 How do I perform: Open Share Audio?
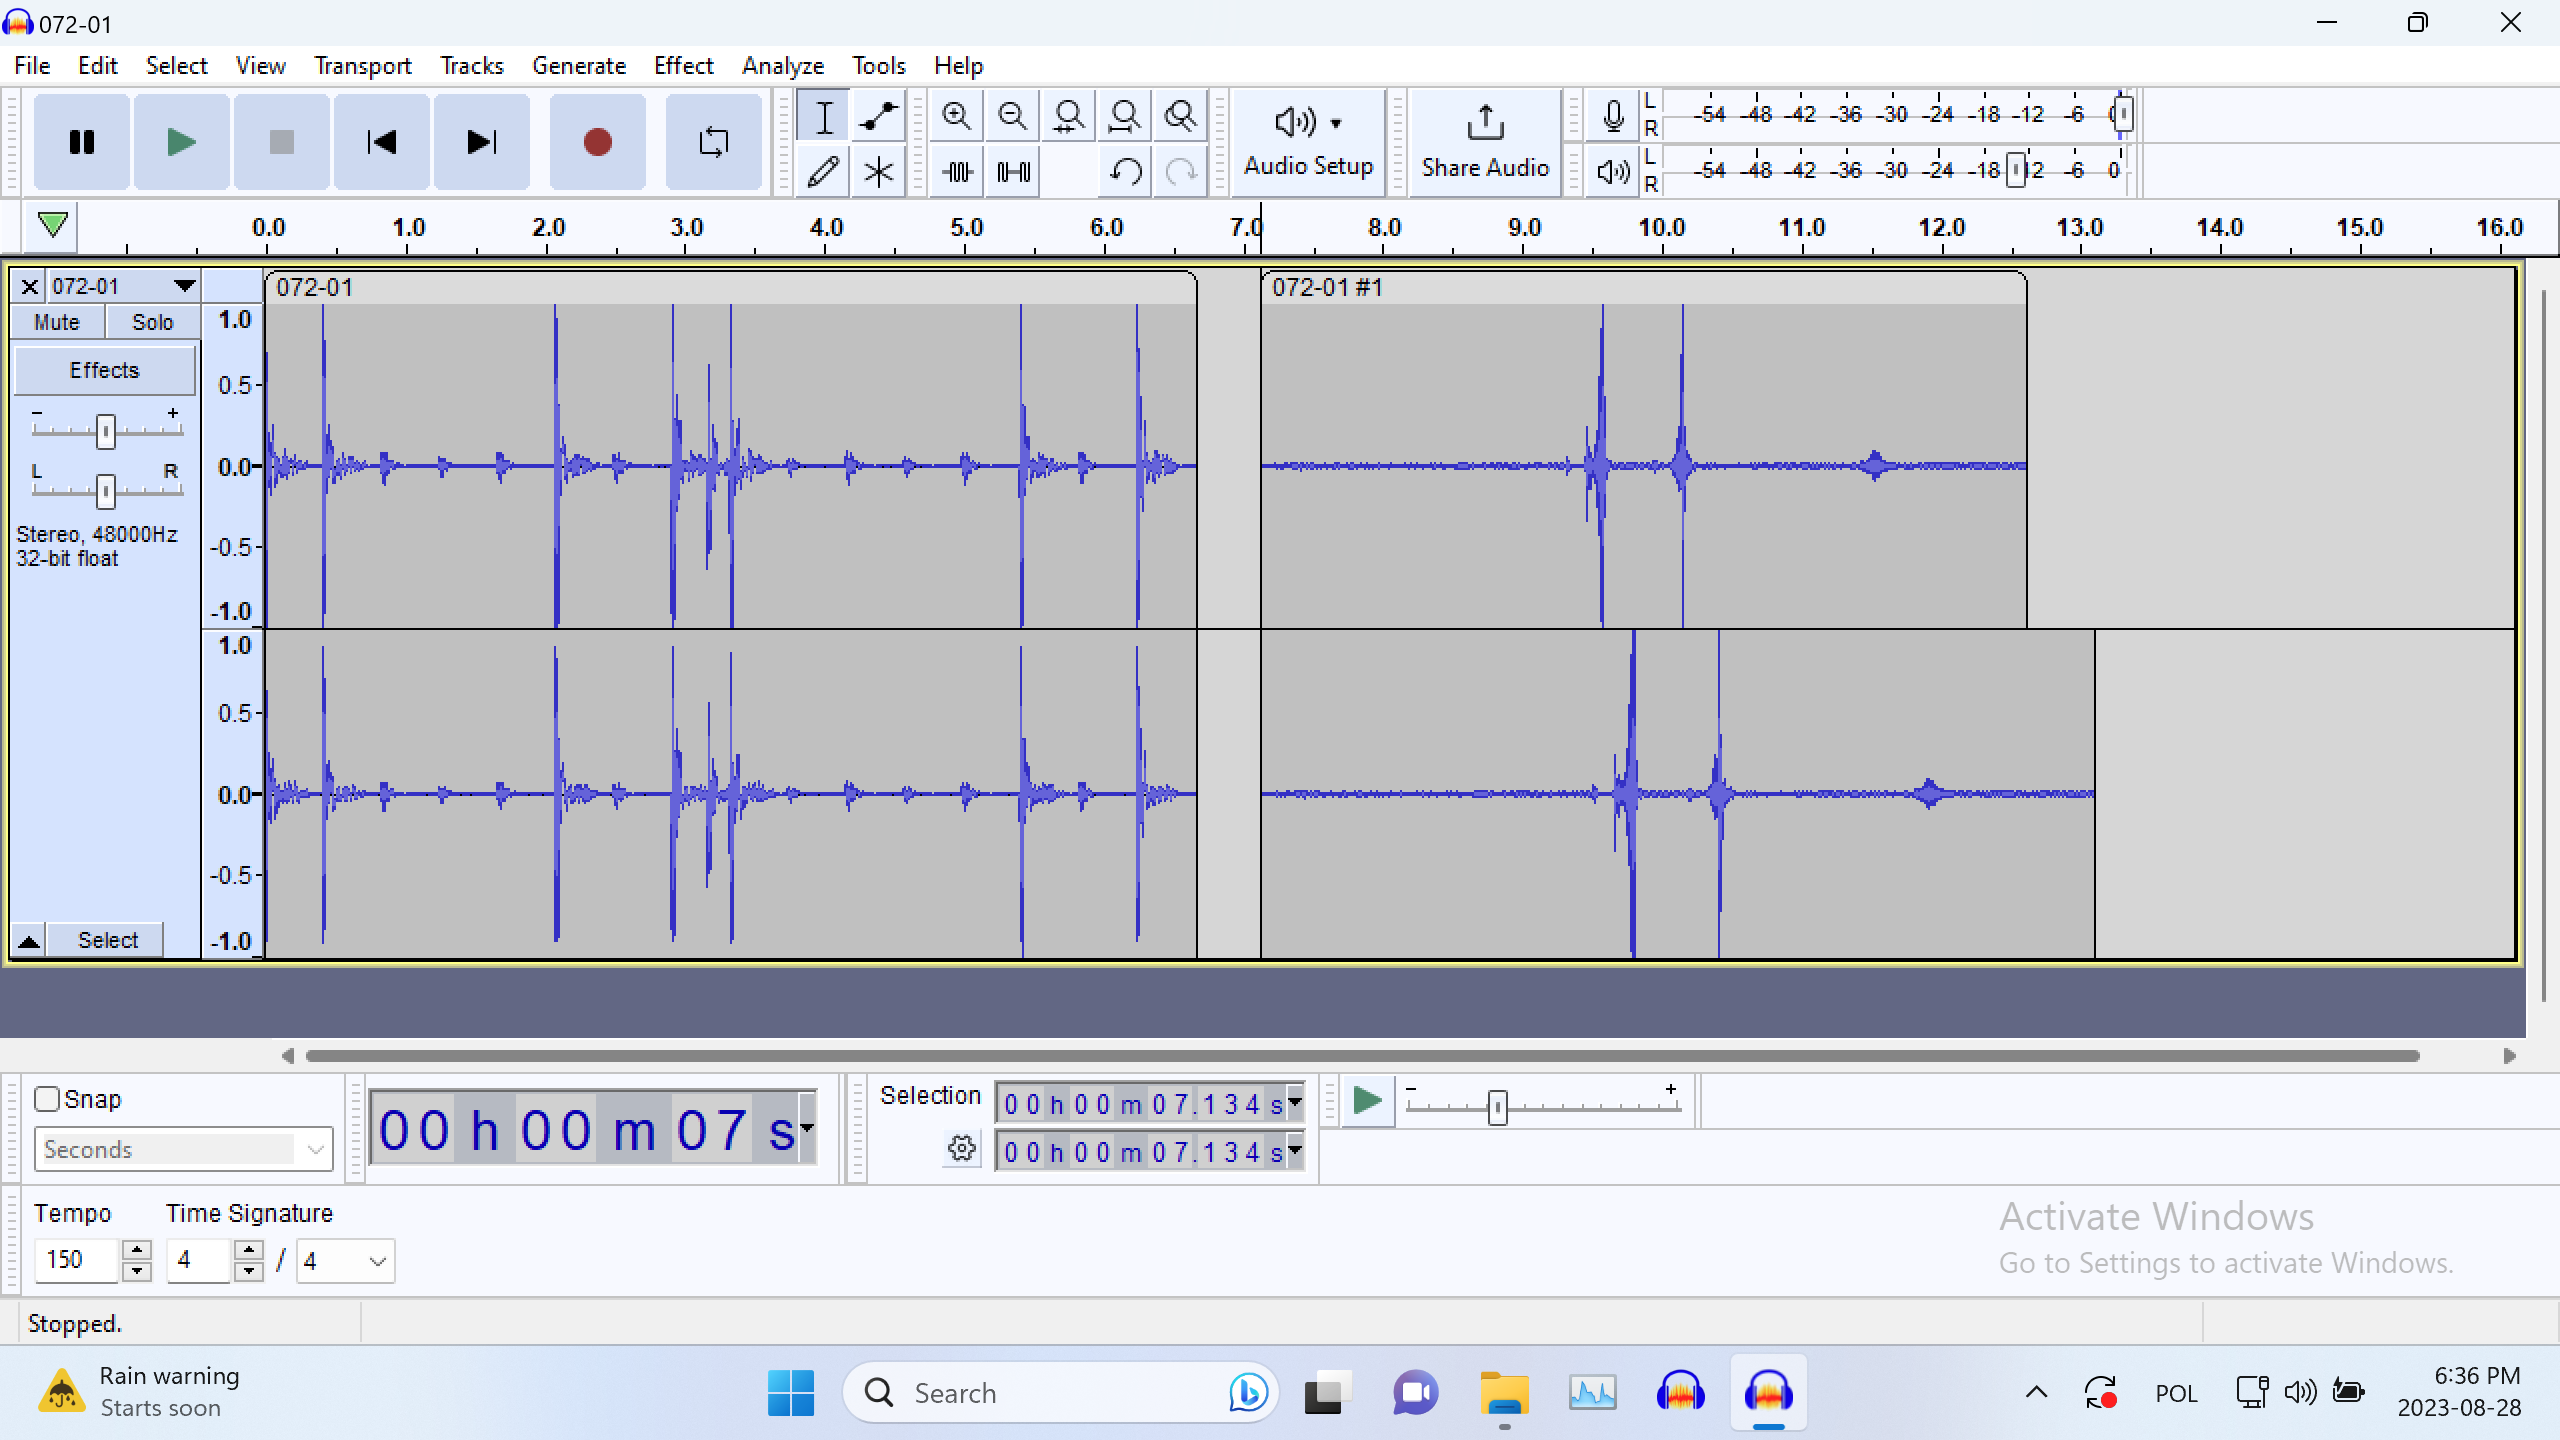(1483, 142)
